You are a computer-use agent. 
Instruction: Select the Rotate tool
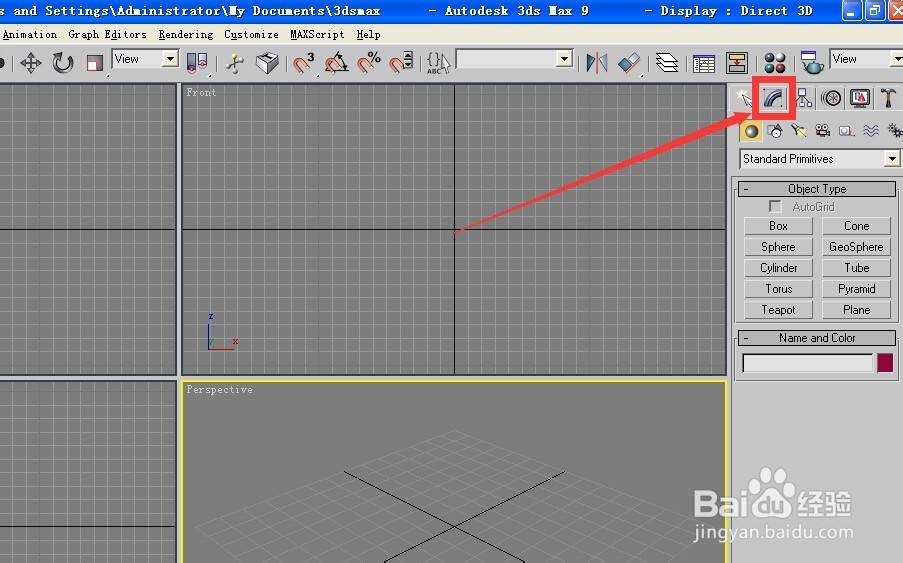pyautogui.click(x=63, y=63)
